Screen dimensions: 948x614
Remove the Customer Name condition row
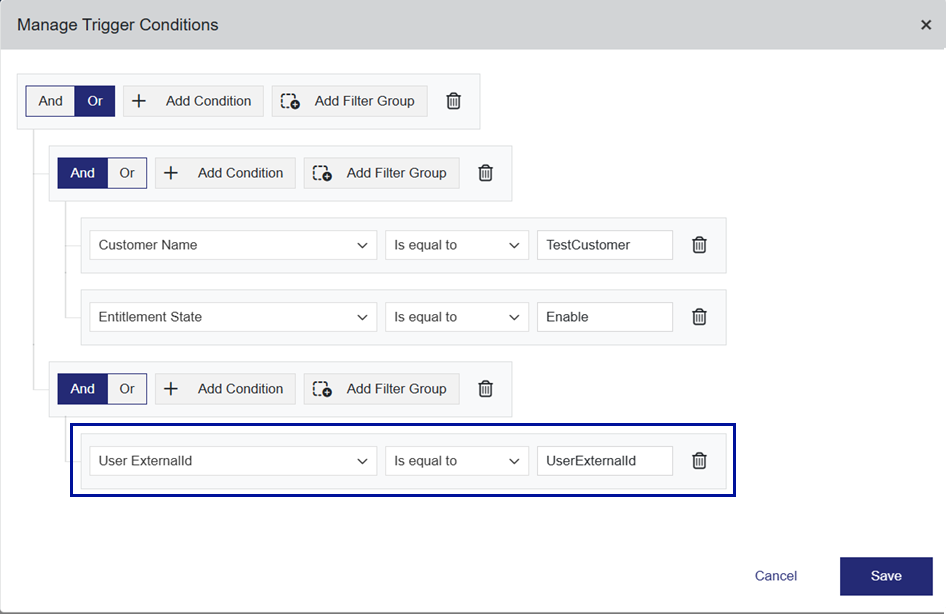tap(699, 245)
